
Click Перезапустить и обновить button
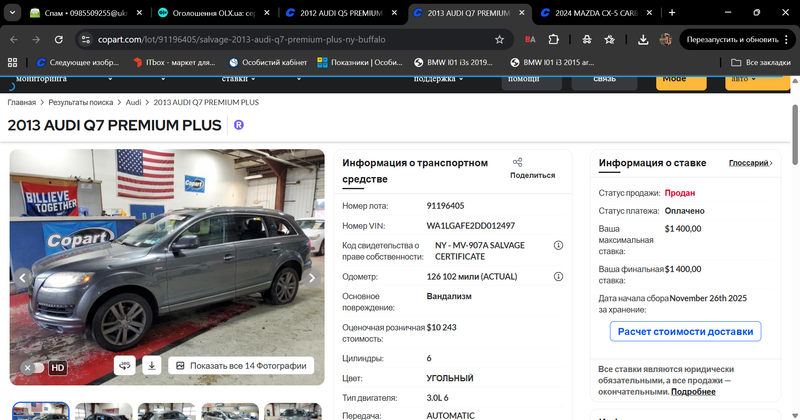pos(732,39)
